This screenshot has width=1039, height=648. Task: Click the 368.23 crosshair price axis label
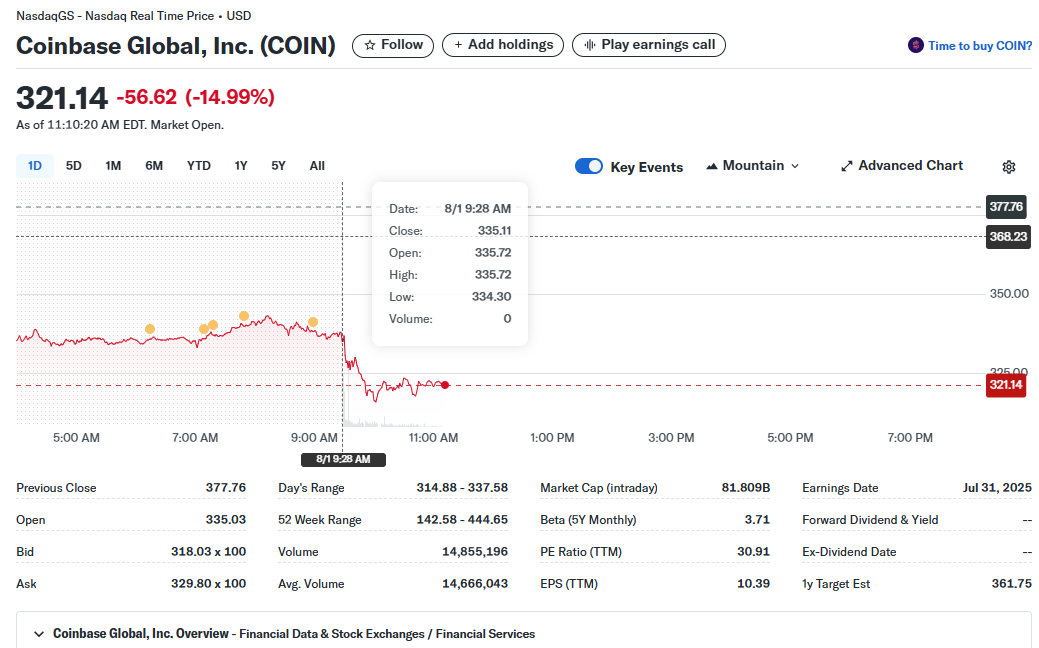click(1008, 237)
